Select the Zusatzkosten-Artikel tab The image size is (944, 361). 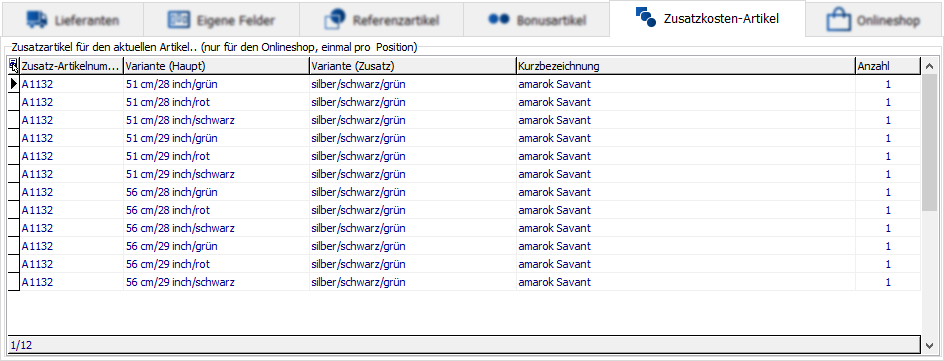pyautogui.click(x=707, y=19)
